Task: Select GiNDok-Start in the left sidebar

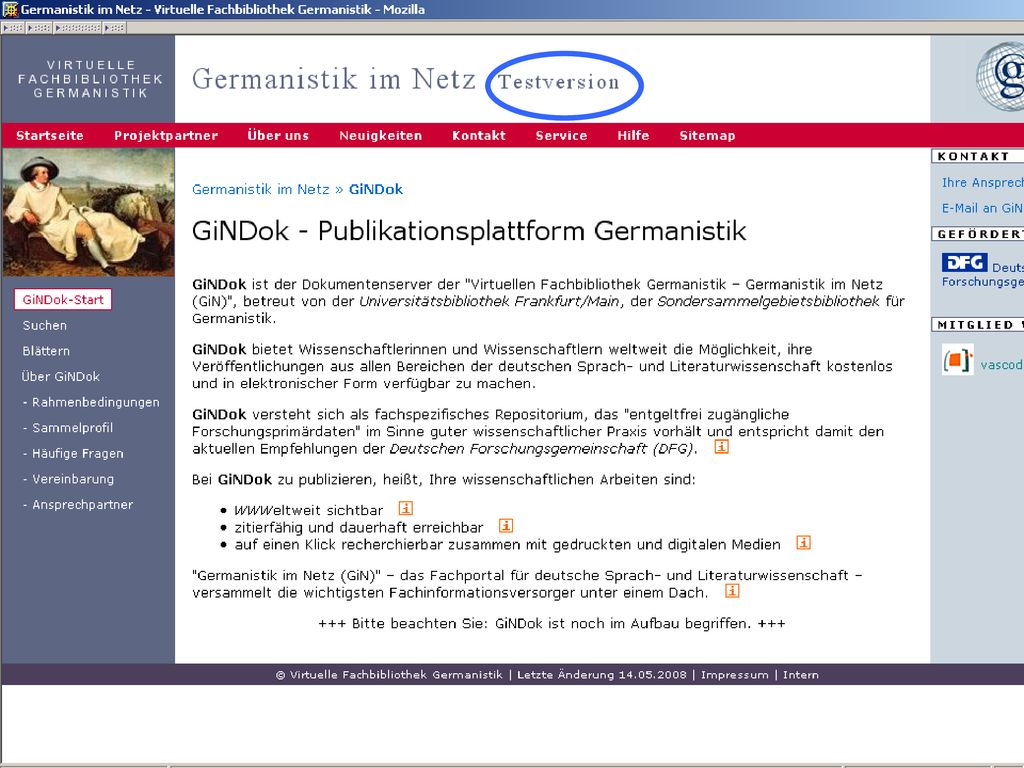Action: pyautogui.click(x=63, y=300)
